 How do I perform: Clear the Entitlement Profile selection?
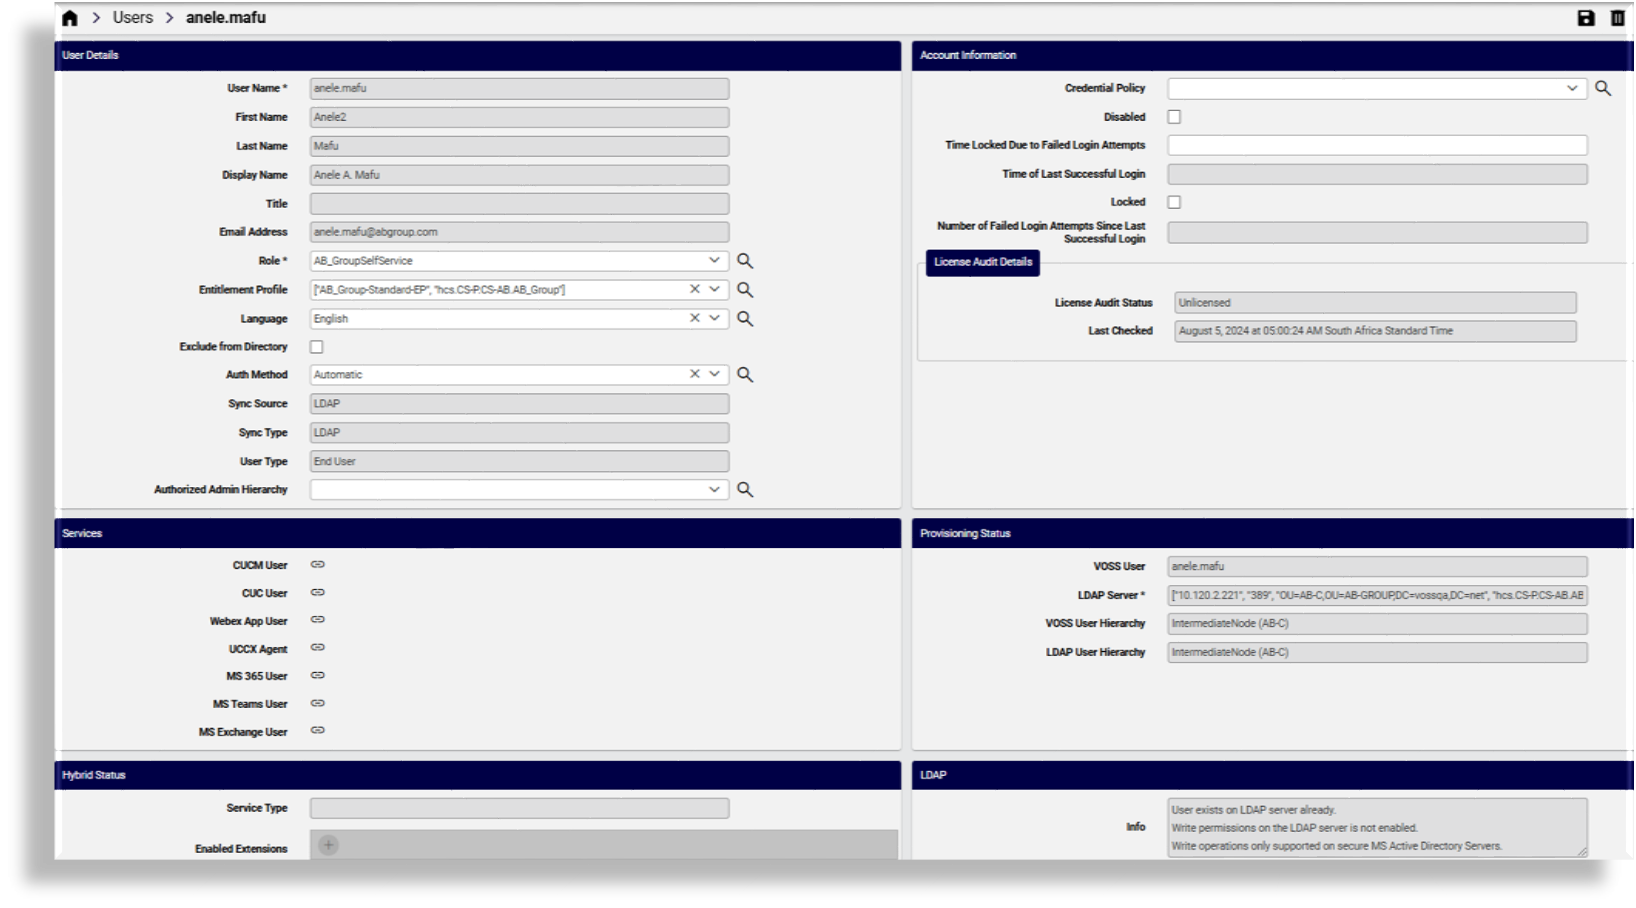694,289
